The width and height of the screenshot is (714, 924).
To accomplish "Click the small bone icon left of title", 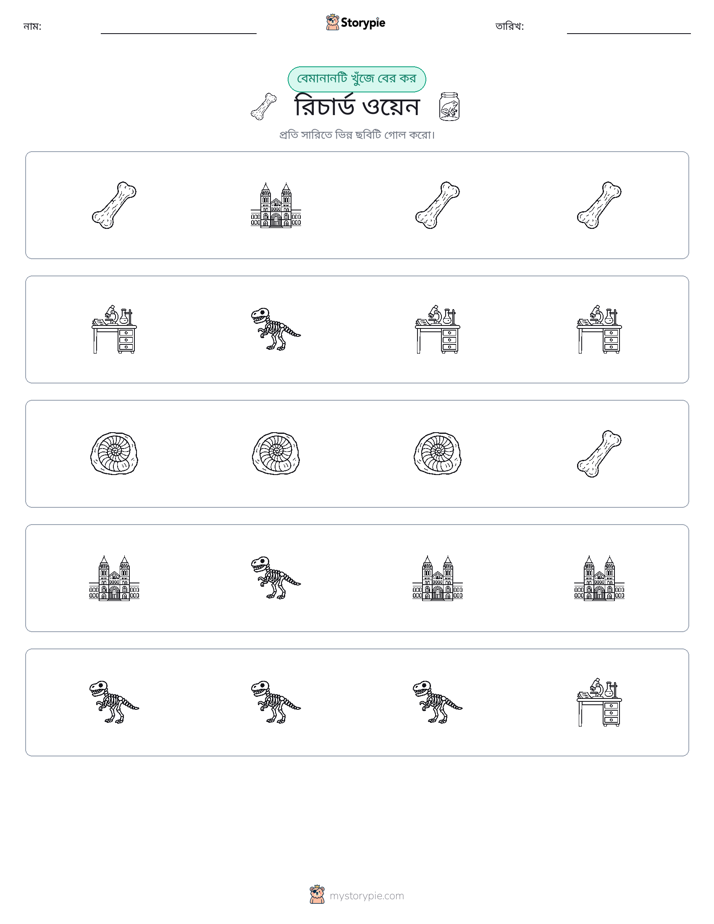I will click(264, 107).
